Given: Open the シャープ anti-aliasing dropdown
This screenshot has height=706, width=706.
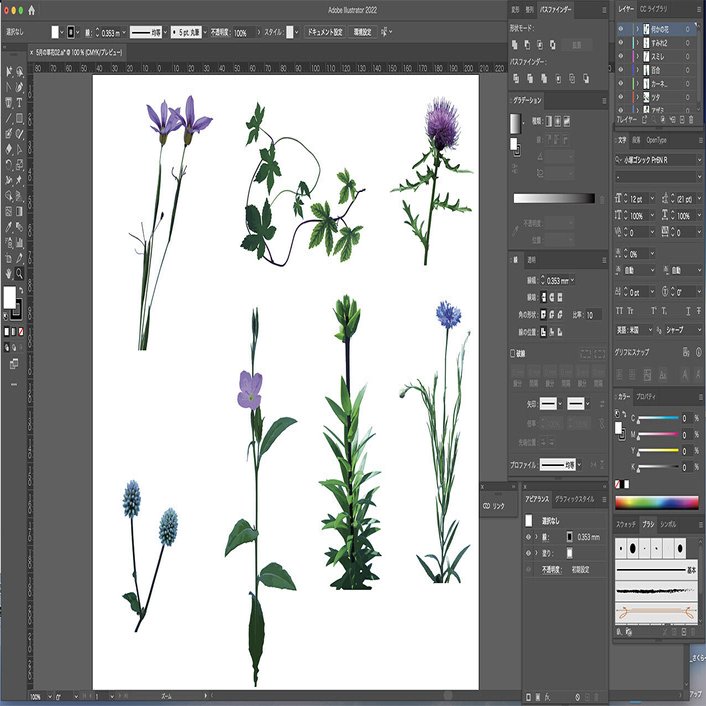Looking at the screenshot, I should (699, 330).
